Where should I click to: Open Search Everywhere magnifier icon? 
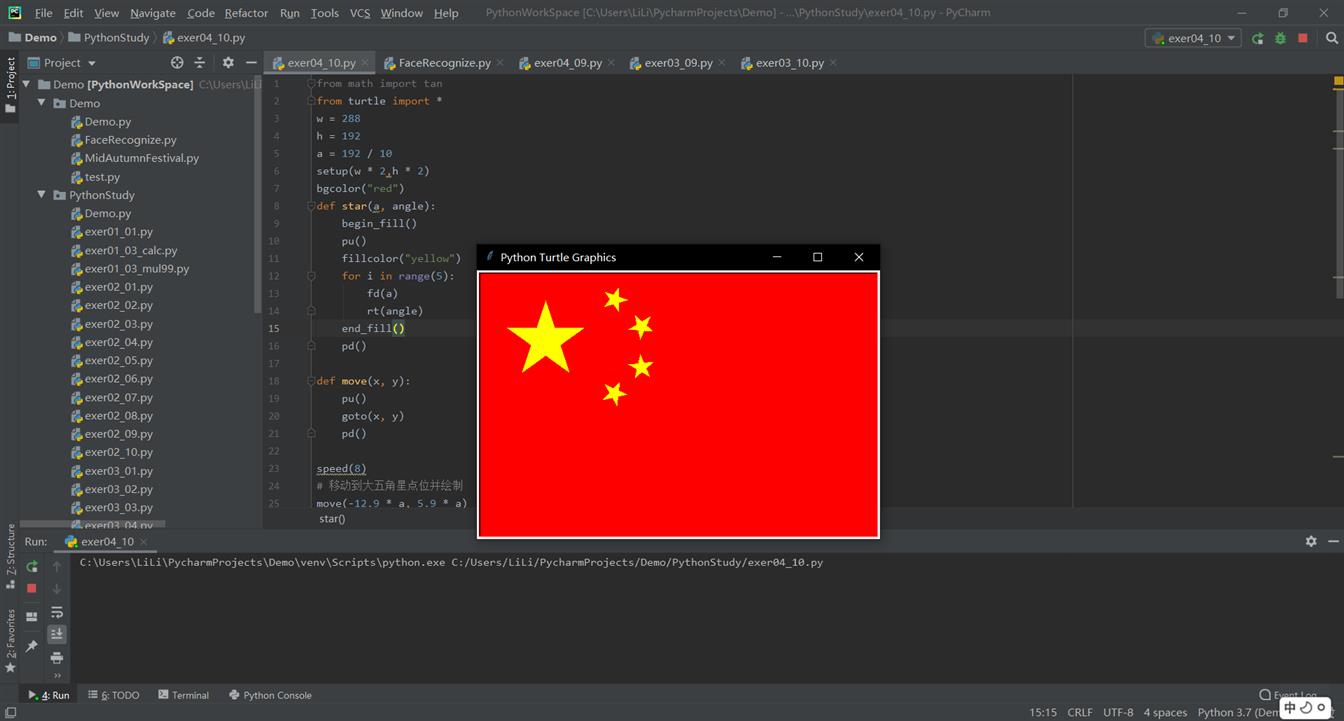[x=1332, y=38]
